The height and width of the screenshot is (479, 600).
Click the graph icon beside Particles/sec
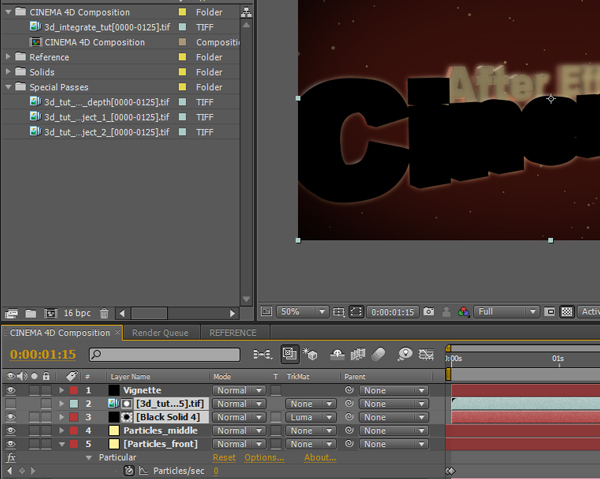click(143, 471)
